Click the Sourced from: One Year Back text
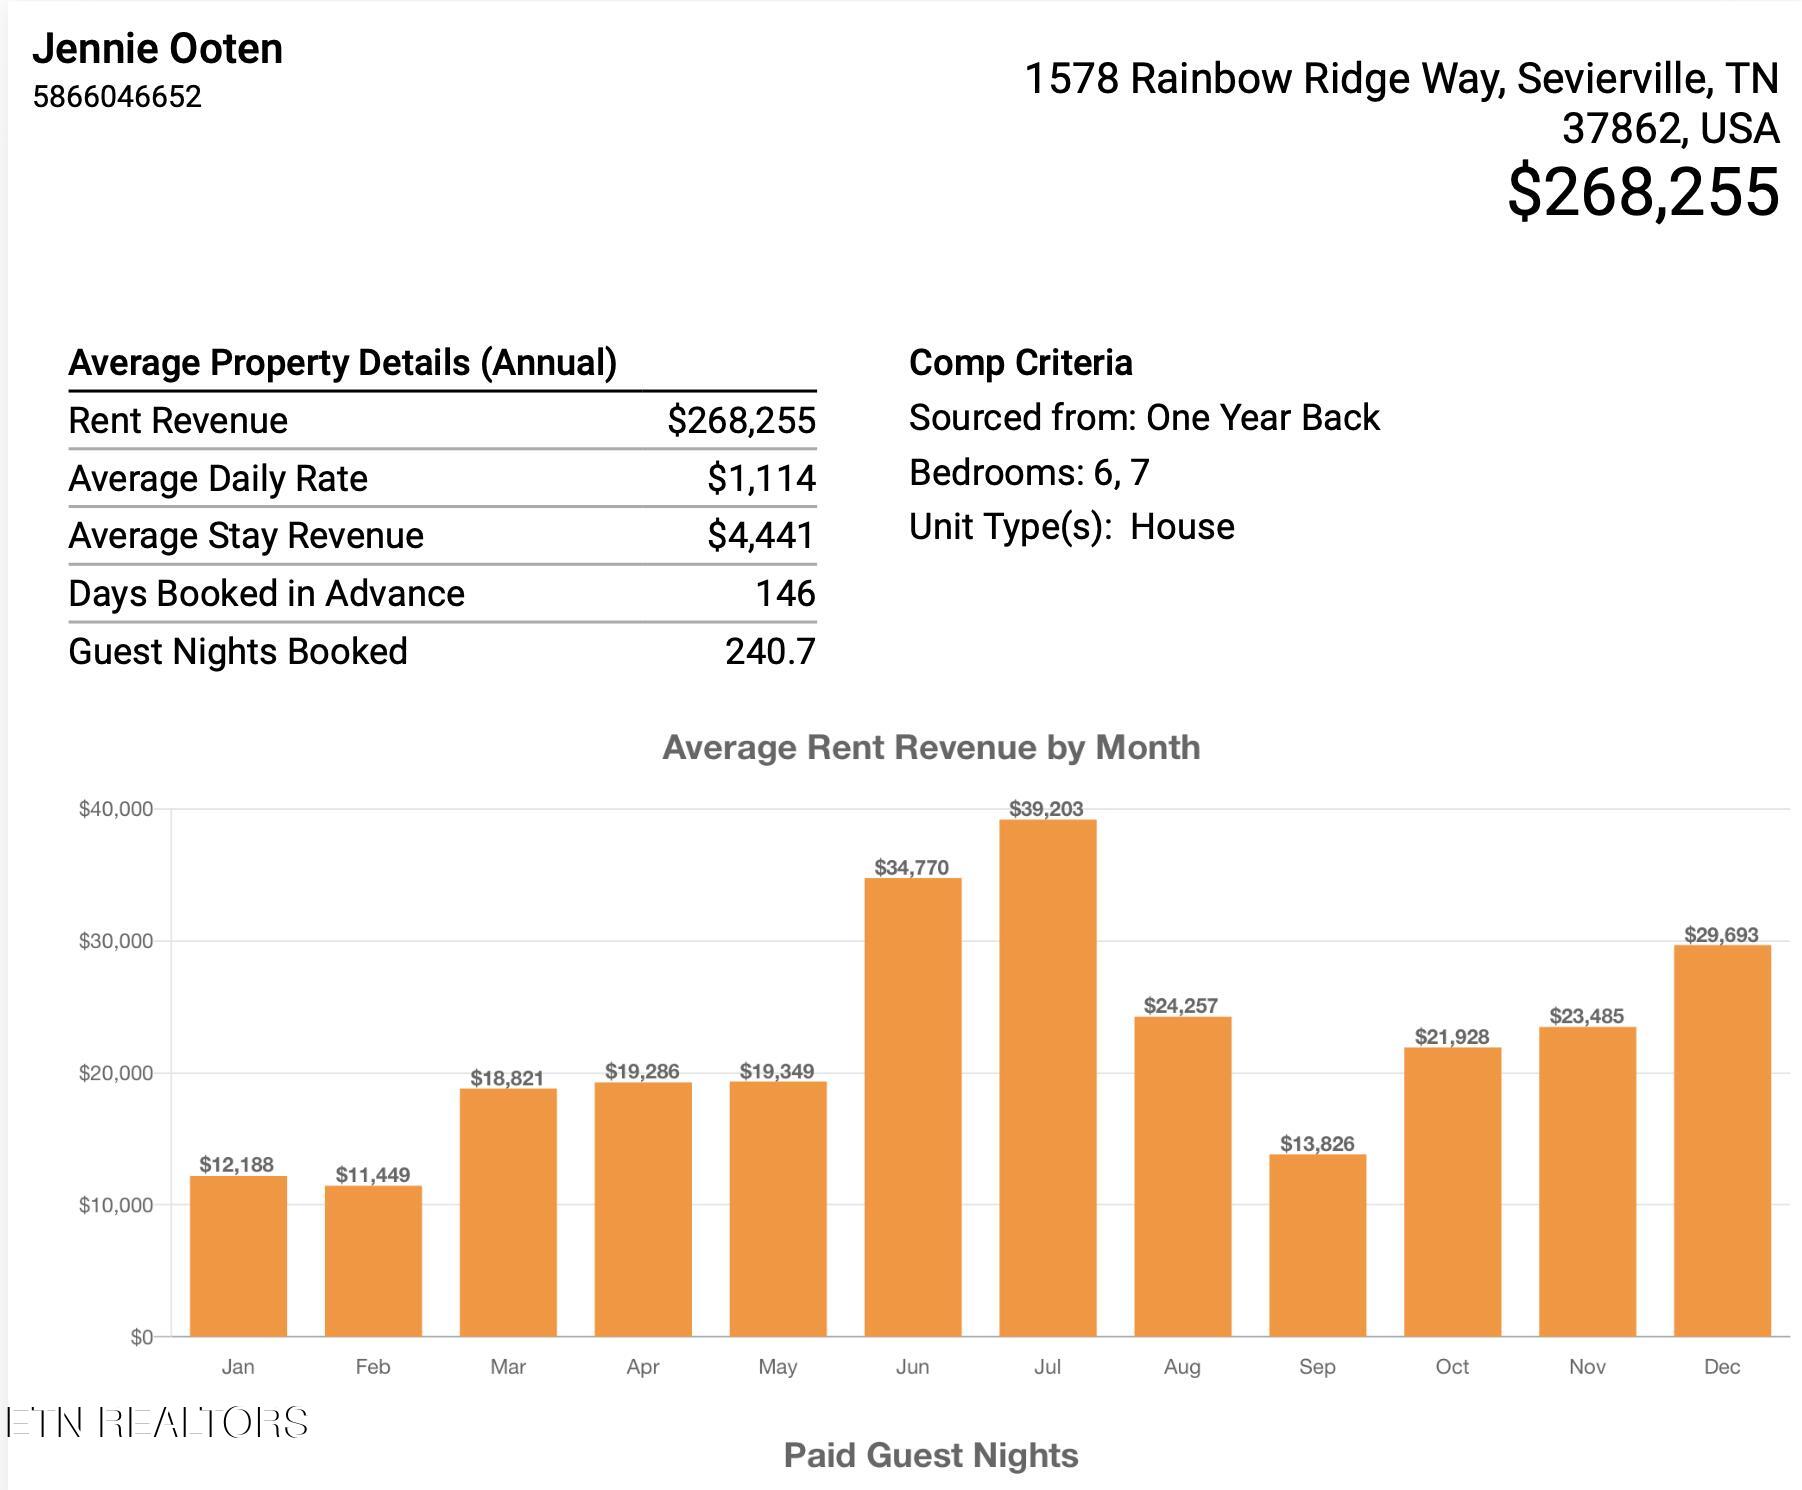Viewport: 1802px width, 1490px height. [x=1144, y=418]
